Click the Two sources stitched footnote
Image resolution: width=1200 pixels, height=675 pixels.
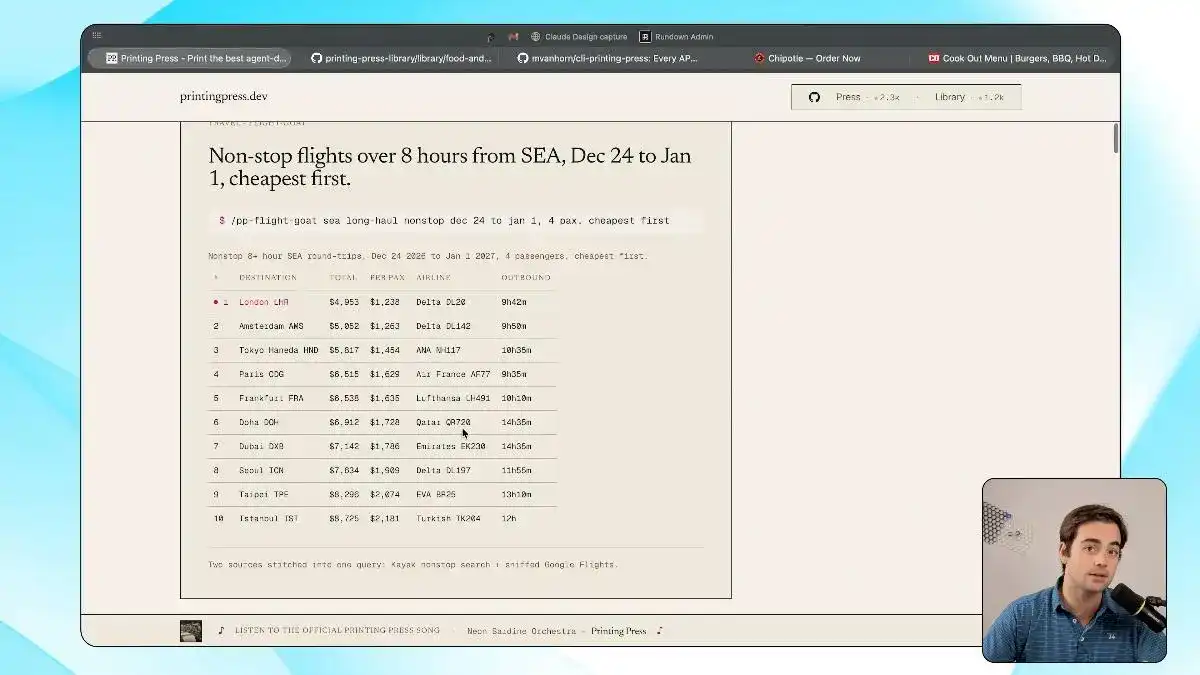(x=413, y=564)
